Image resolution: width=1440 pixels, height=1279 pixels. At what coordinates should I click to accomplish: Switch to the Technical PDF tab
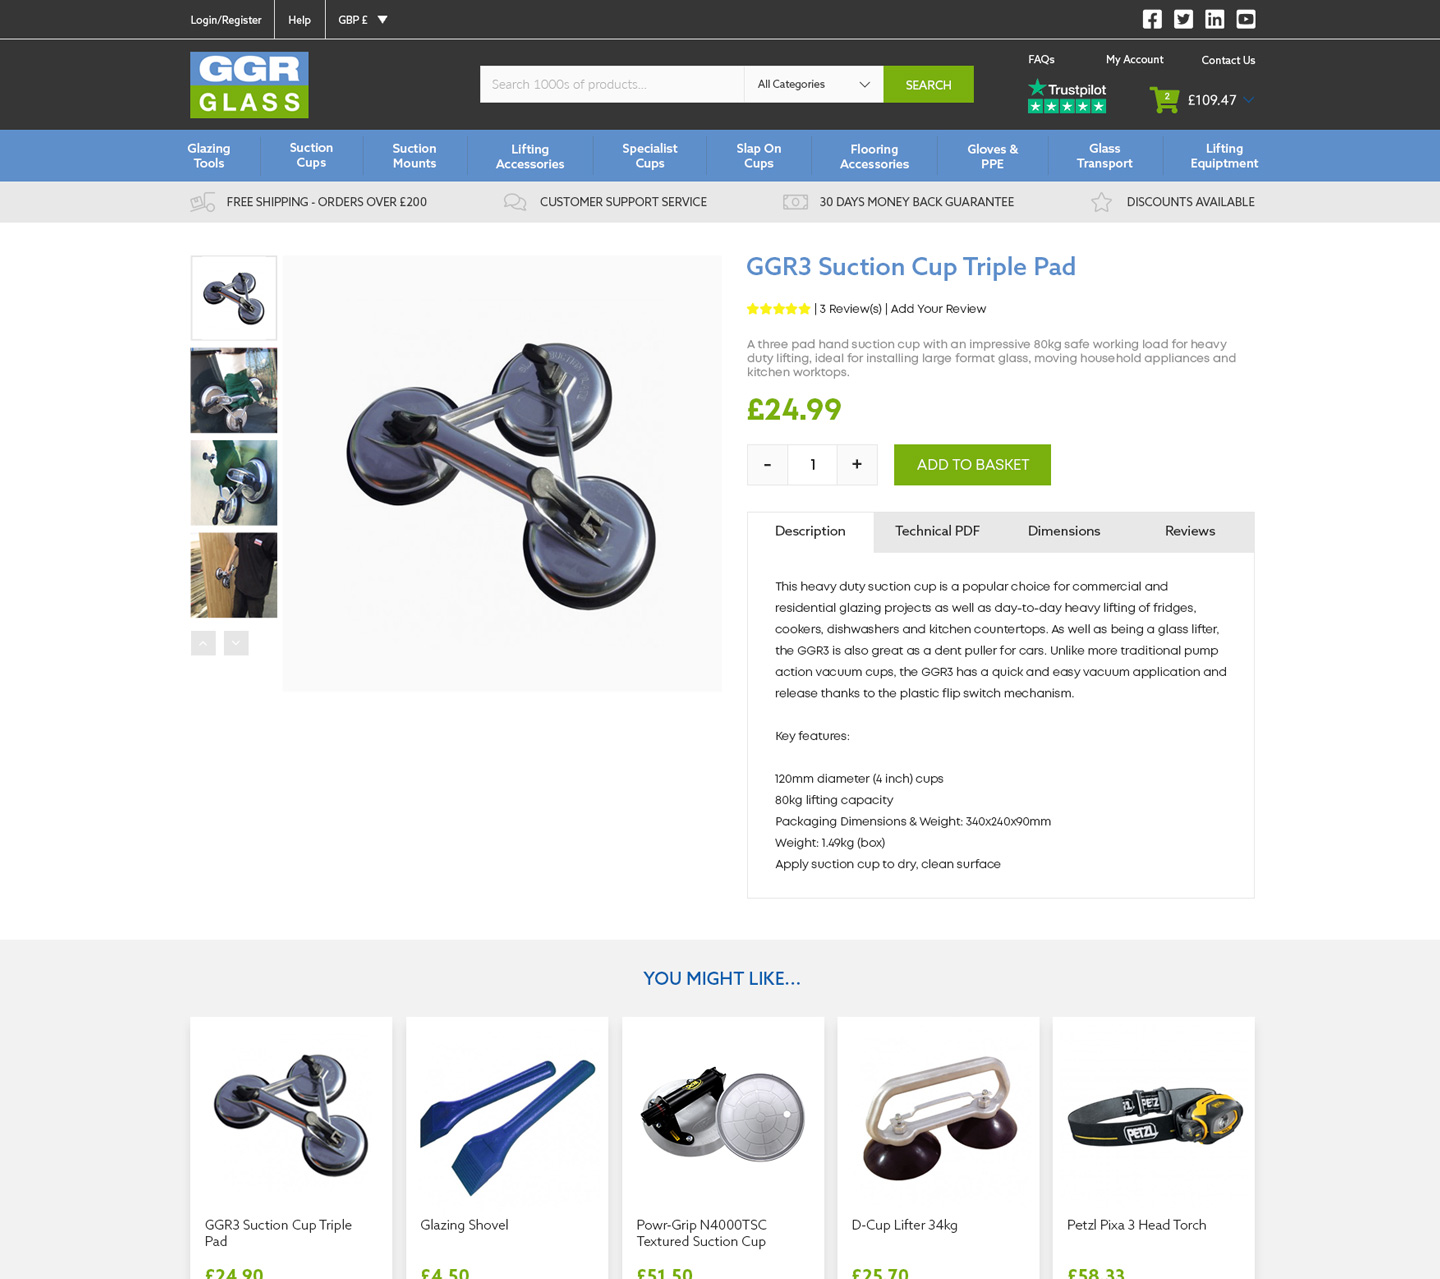(x=937, y=532)
